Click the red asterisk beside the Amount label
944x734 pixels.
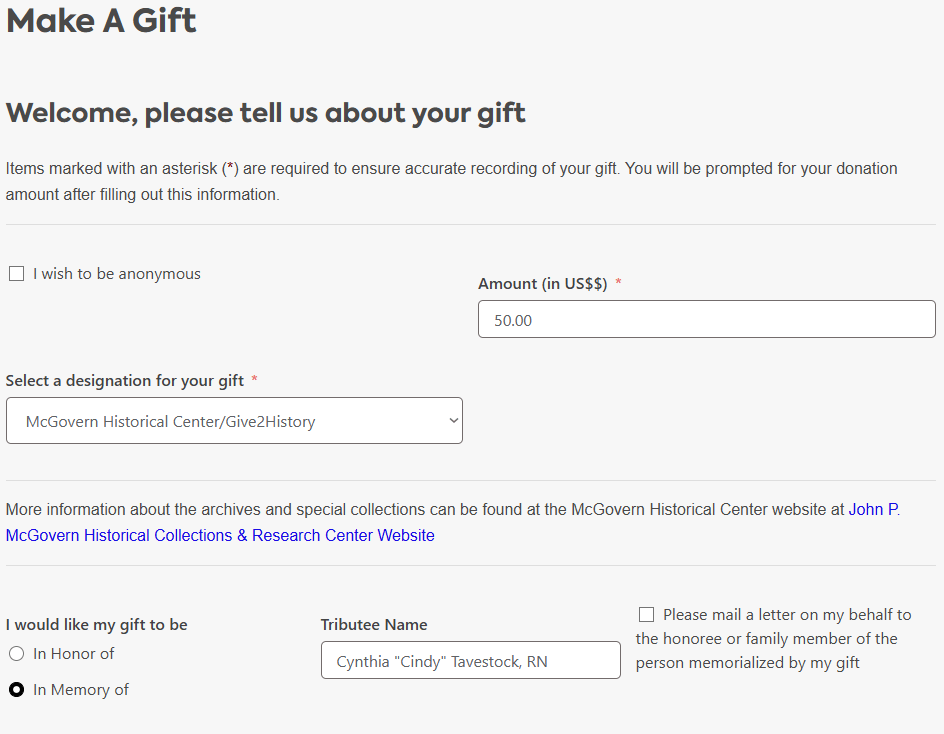[618, 284]
